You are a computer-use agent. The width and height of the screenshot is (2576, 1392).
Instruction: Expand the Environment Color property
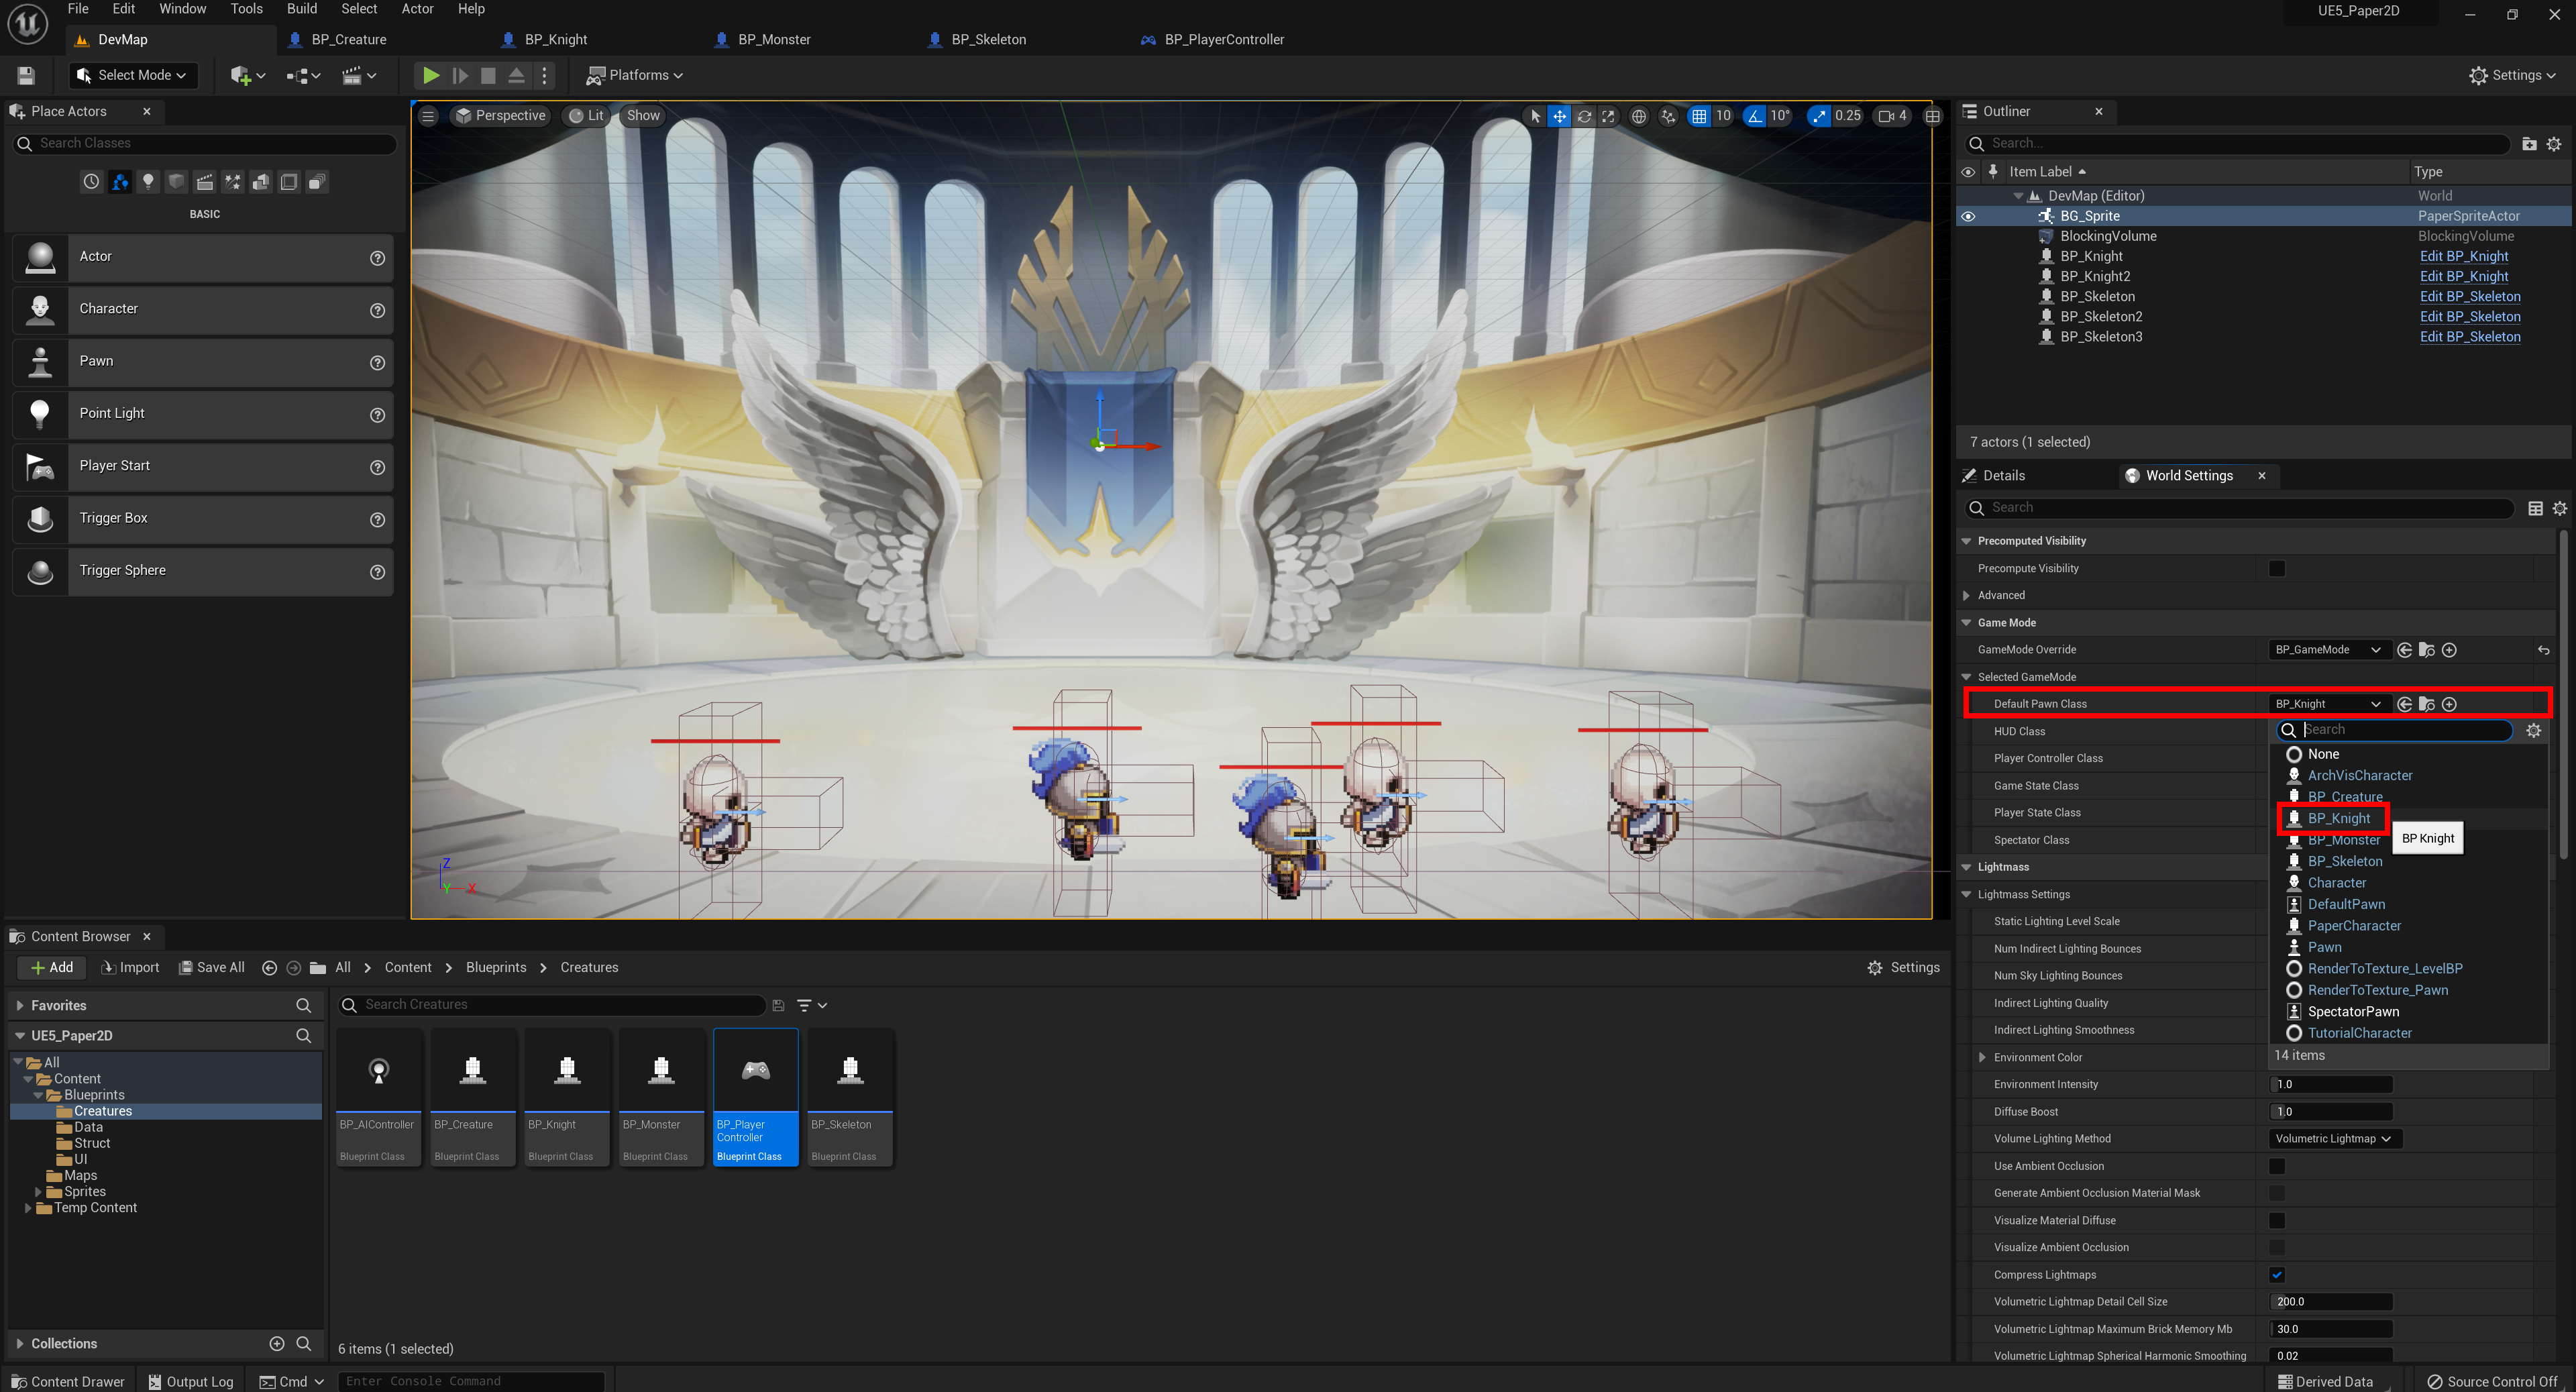(1982, 1057)
